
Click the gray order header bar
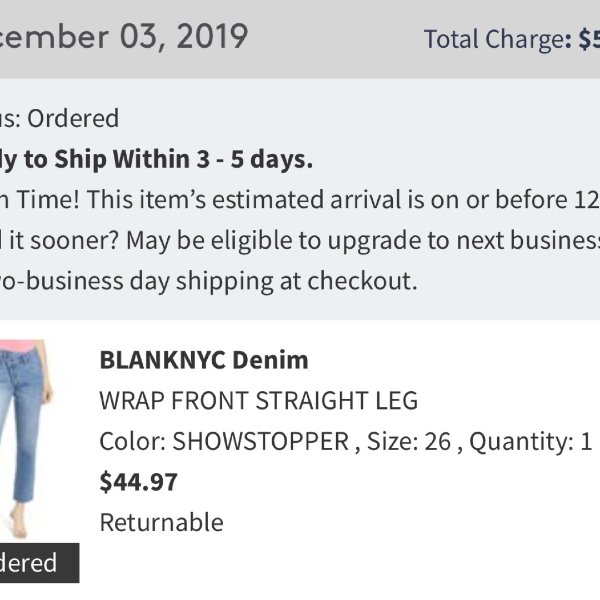click(x=300, y=39)
